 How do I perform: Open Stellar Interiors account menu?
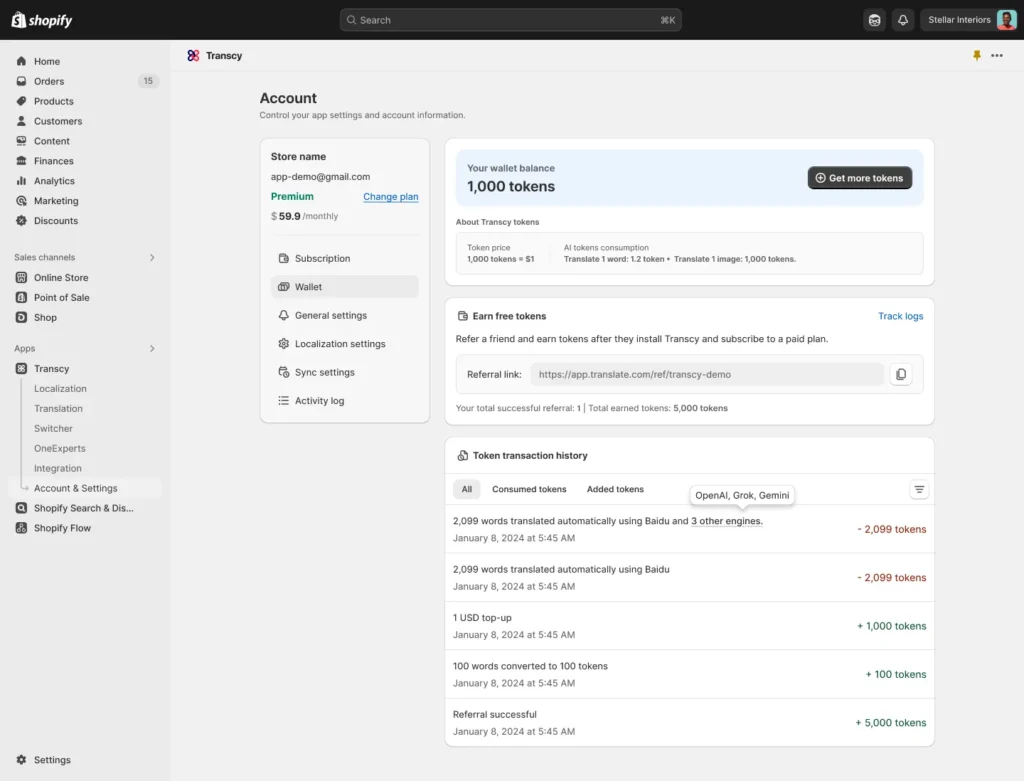(969, 20)
